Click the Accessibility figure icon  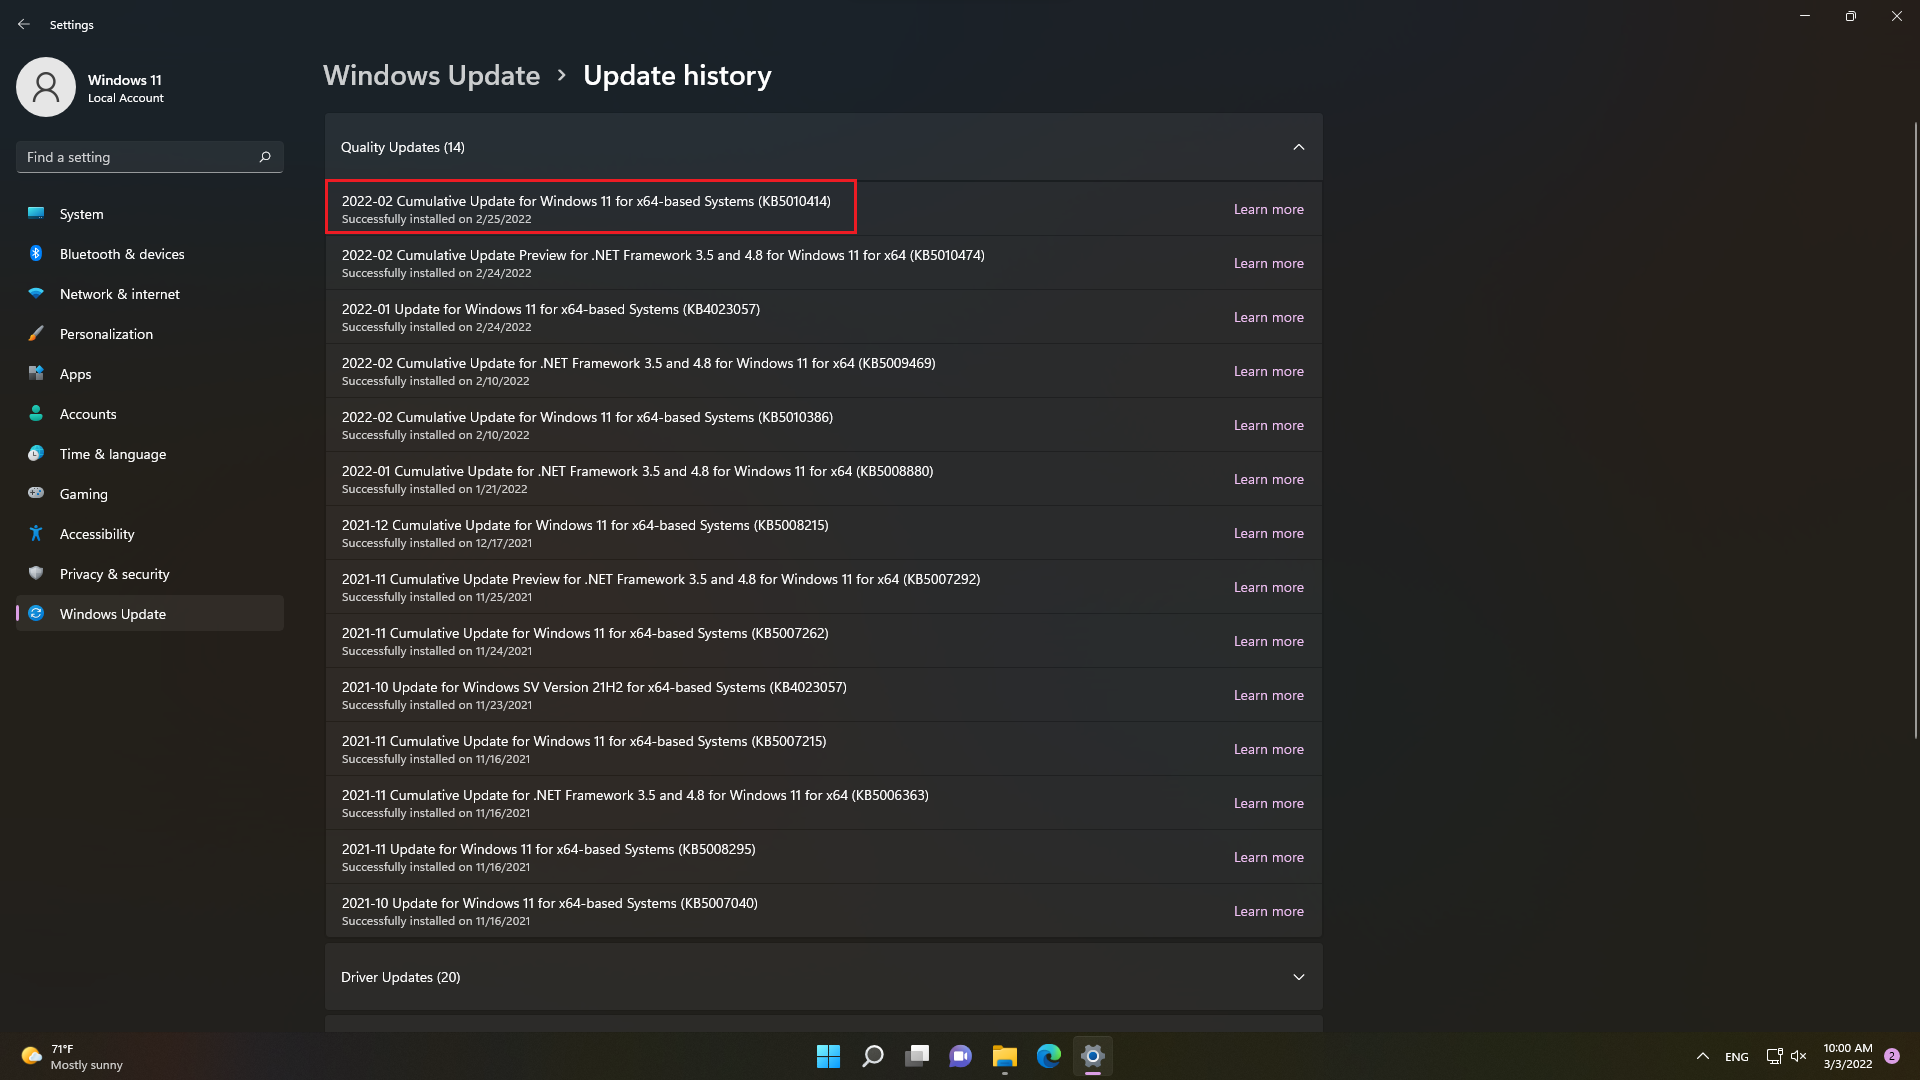36,533
